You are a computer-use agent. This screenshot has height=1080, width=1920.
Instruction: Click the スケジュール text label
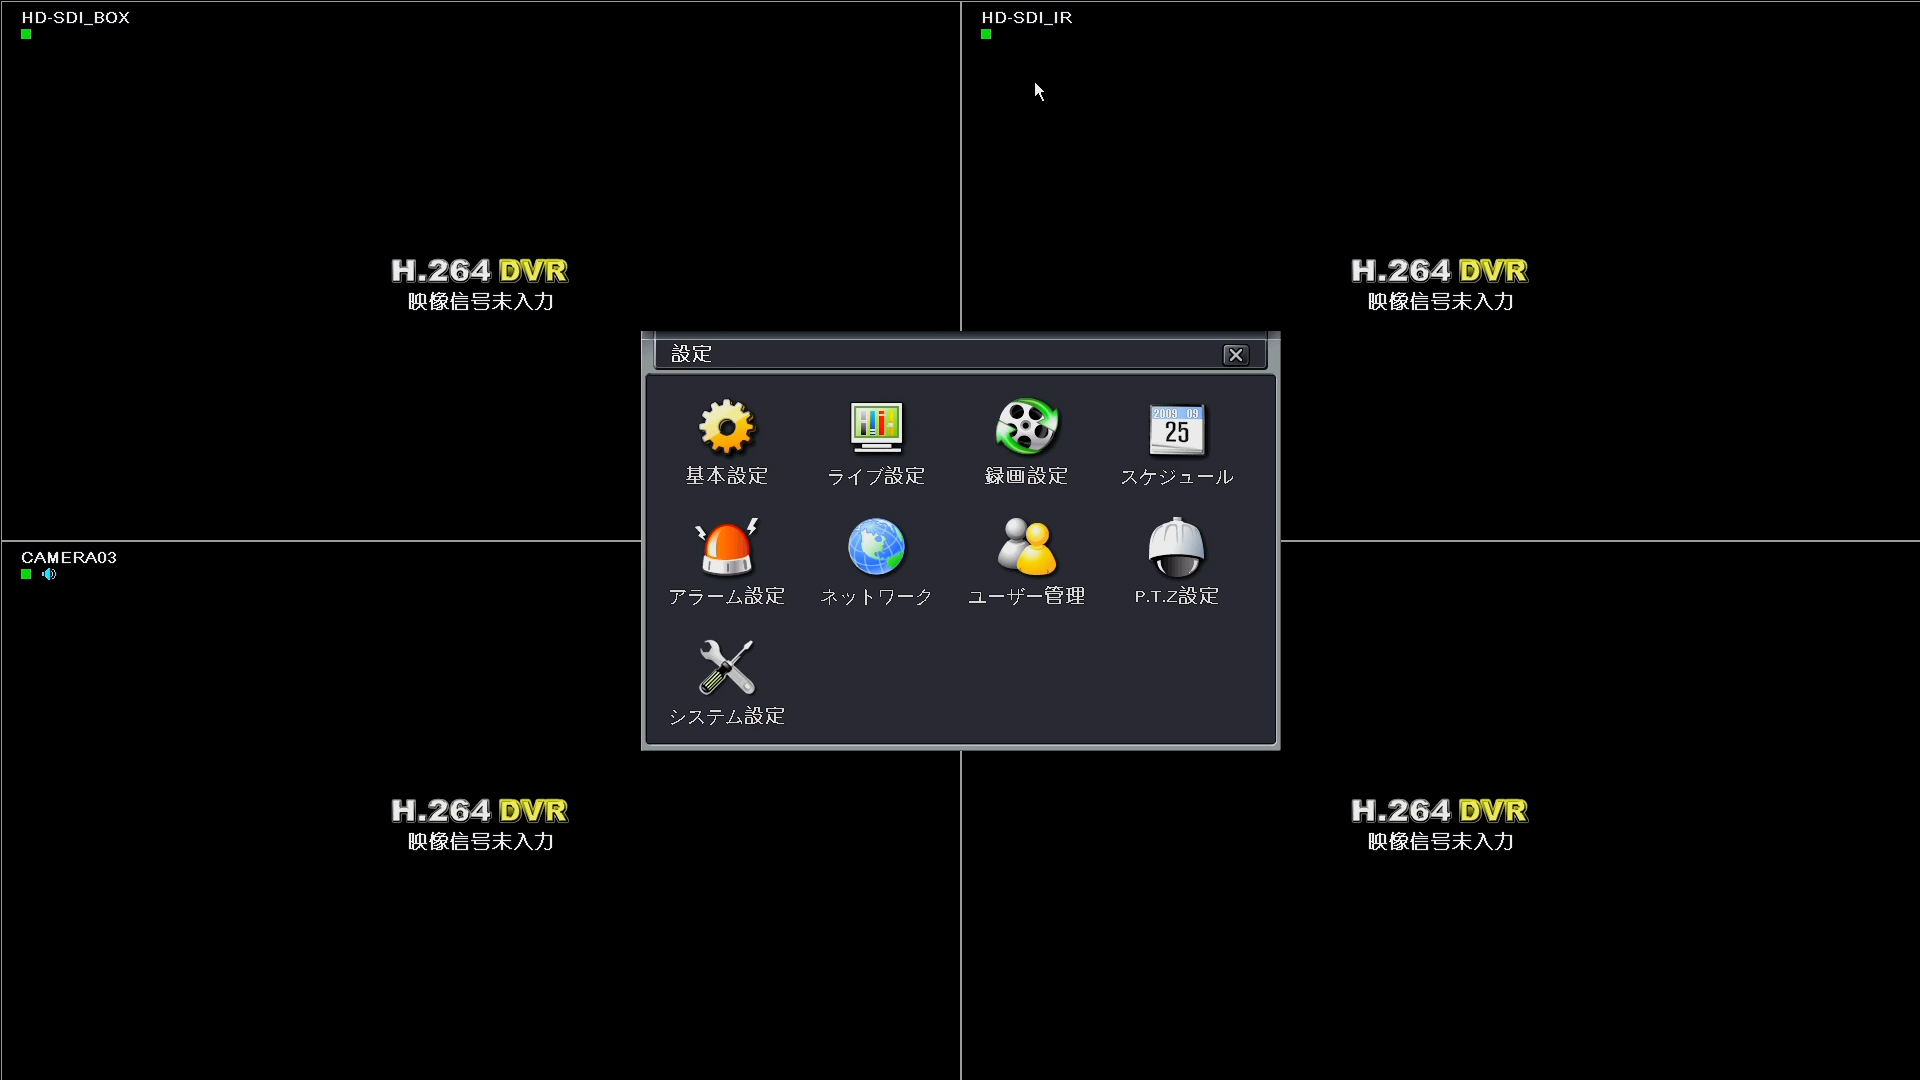[x=1176, y=477]
